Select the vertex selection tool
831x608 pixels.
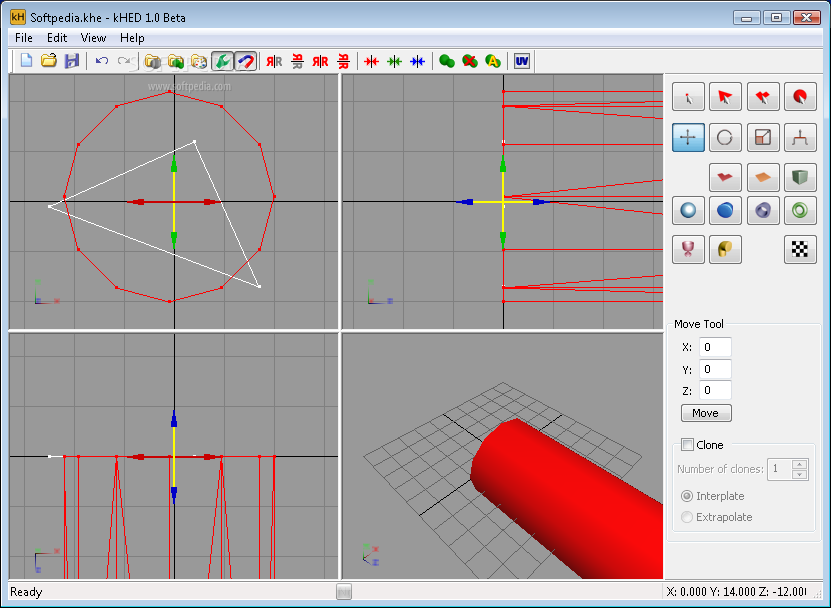point(688,96)
